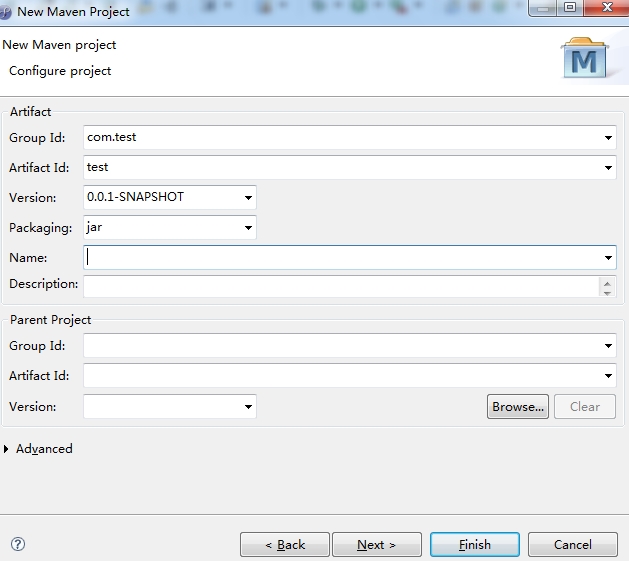Open the help question mark icon
This screenshot has height=561, width=629.
coord(18,544)
